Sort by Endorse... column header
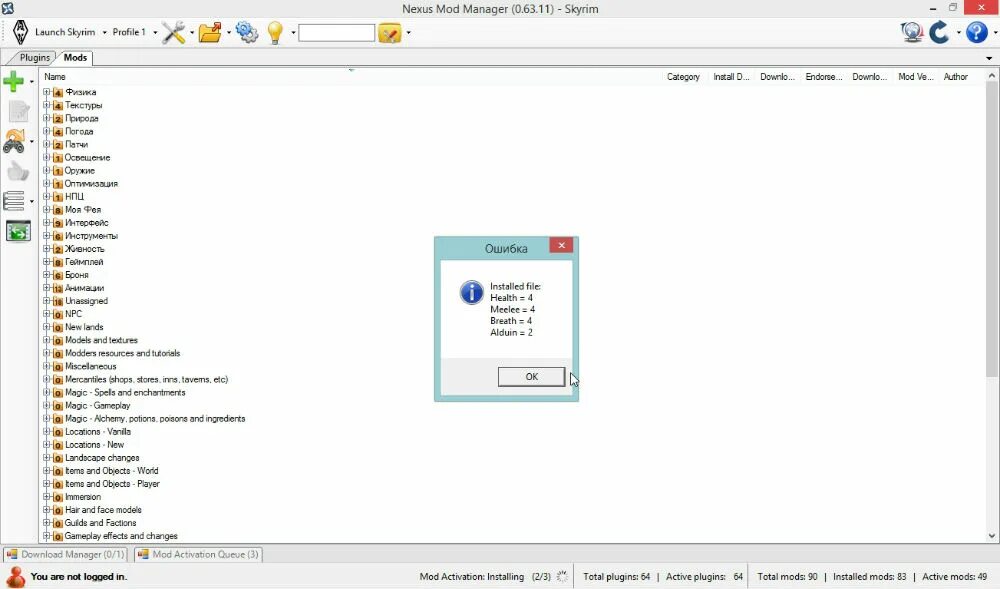This screenshot has height=589, width=1000. [x=823, y=76]
